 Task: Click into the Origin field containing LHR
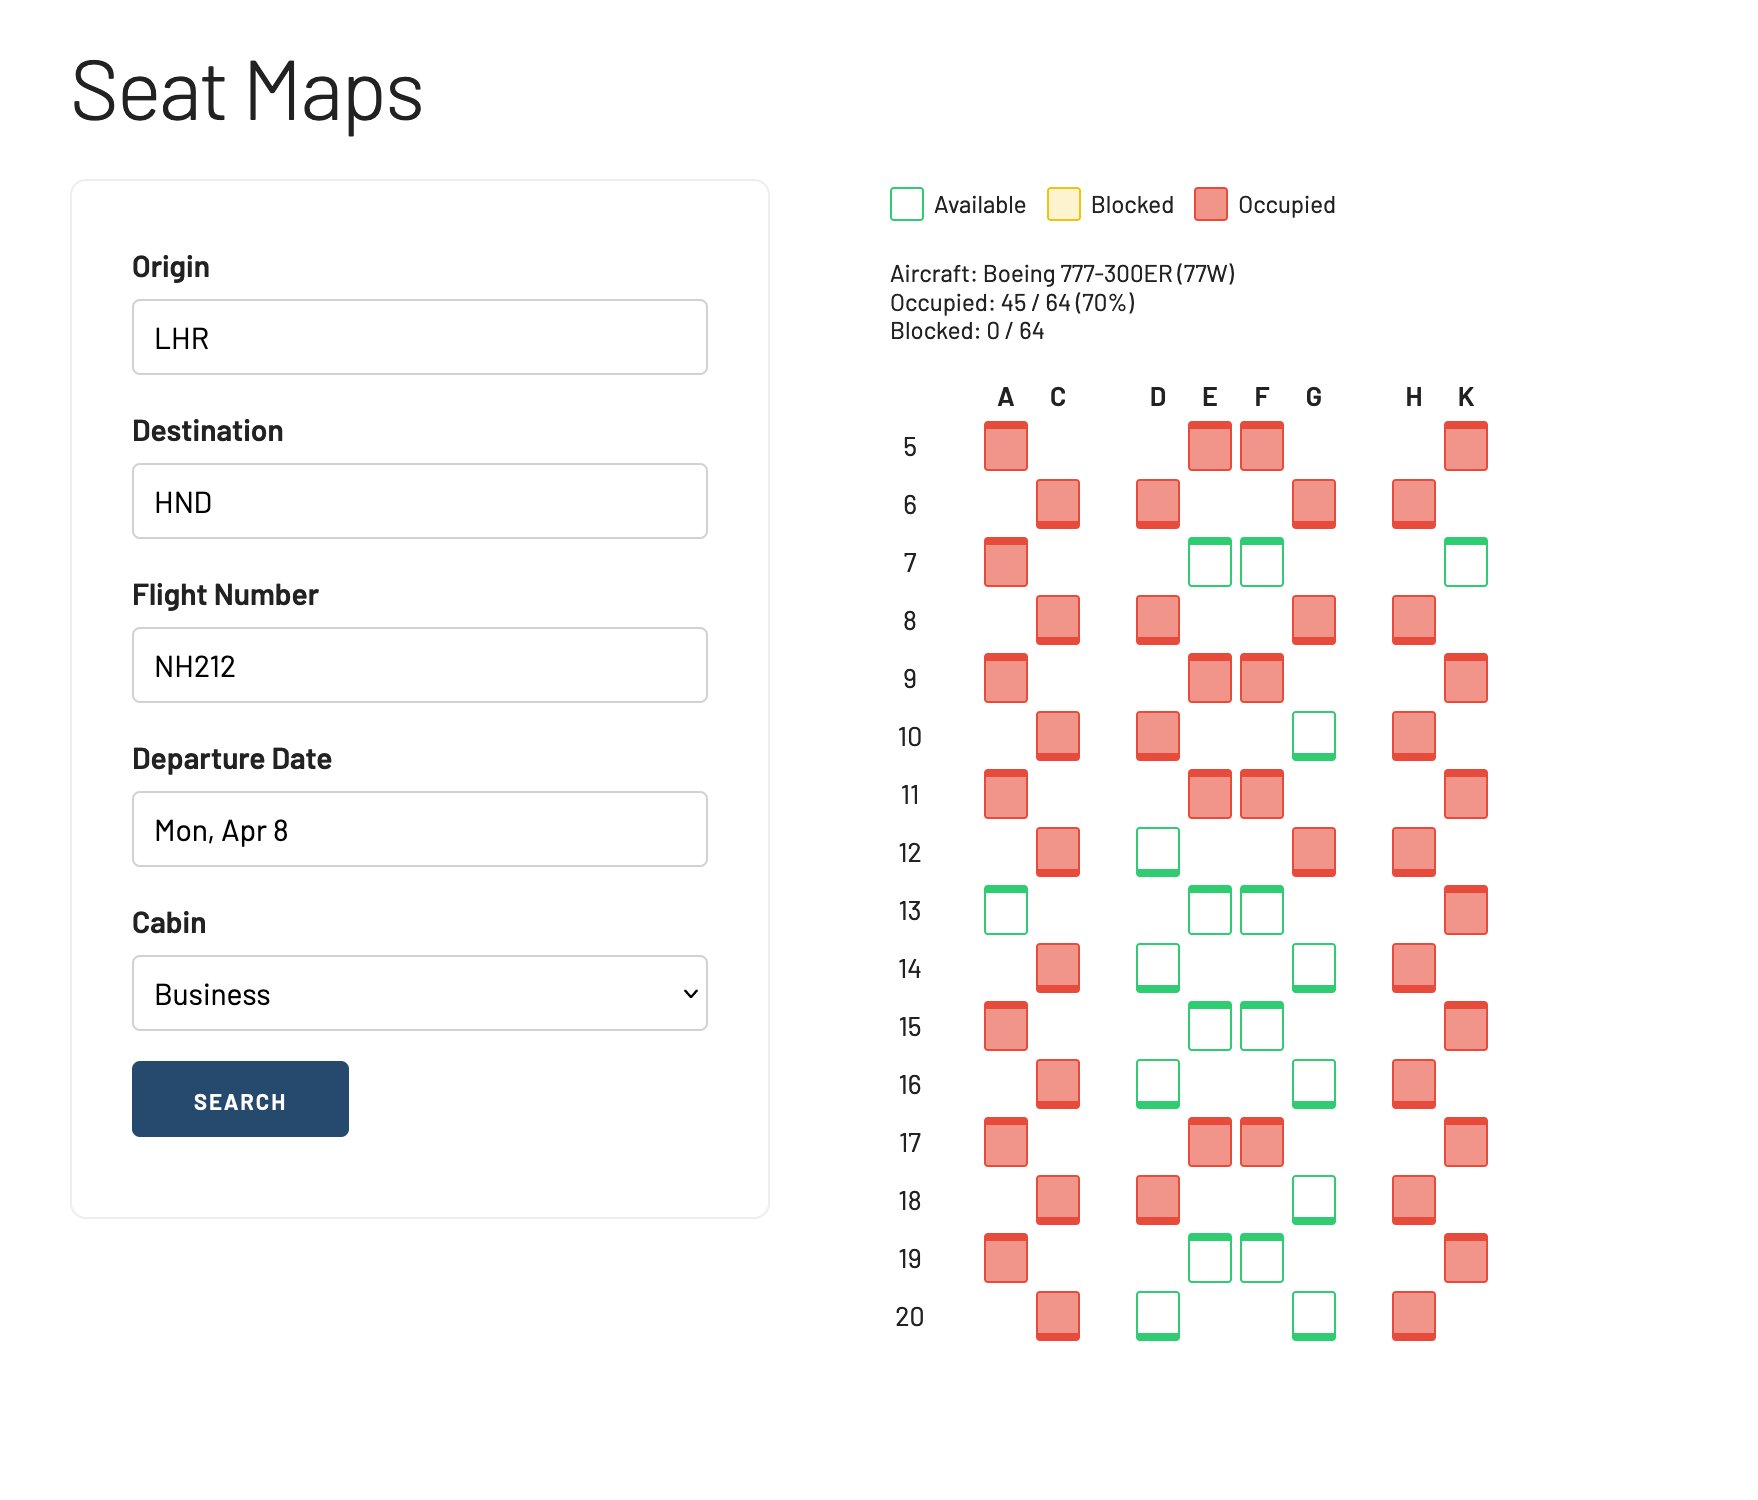419,337
